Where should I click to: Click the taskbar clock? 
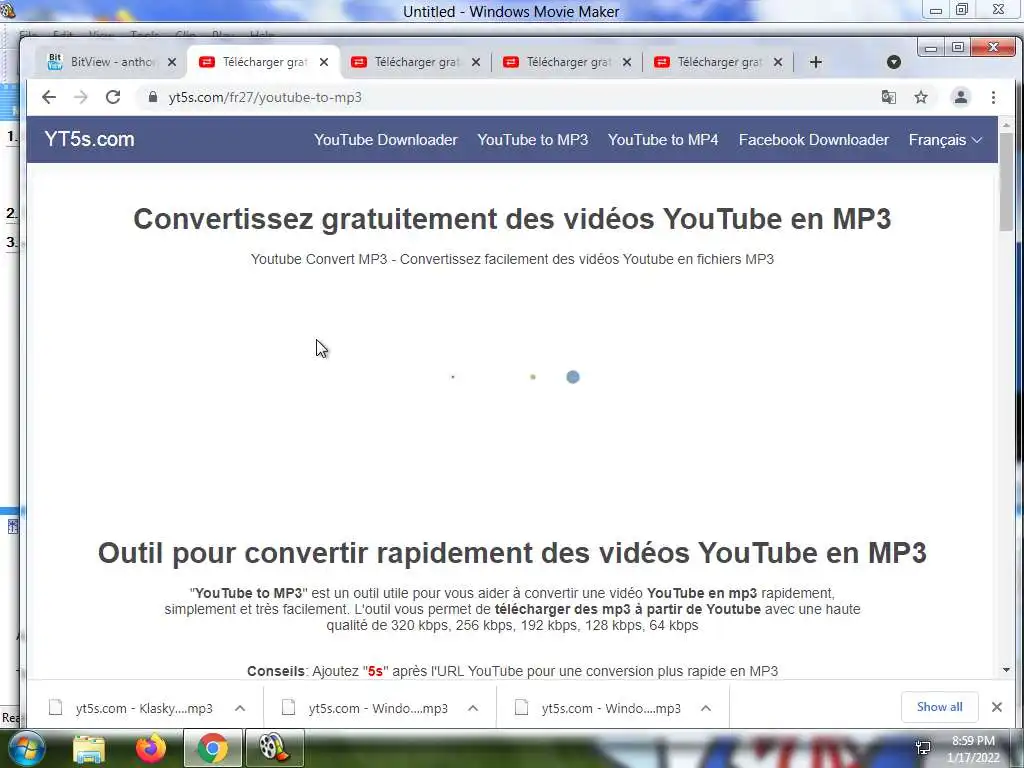[973, 749]
